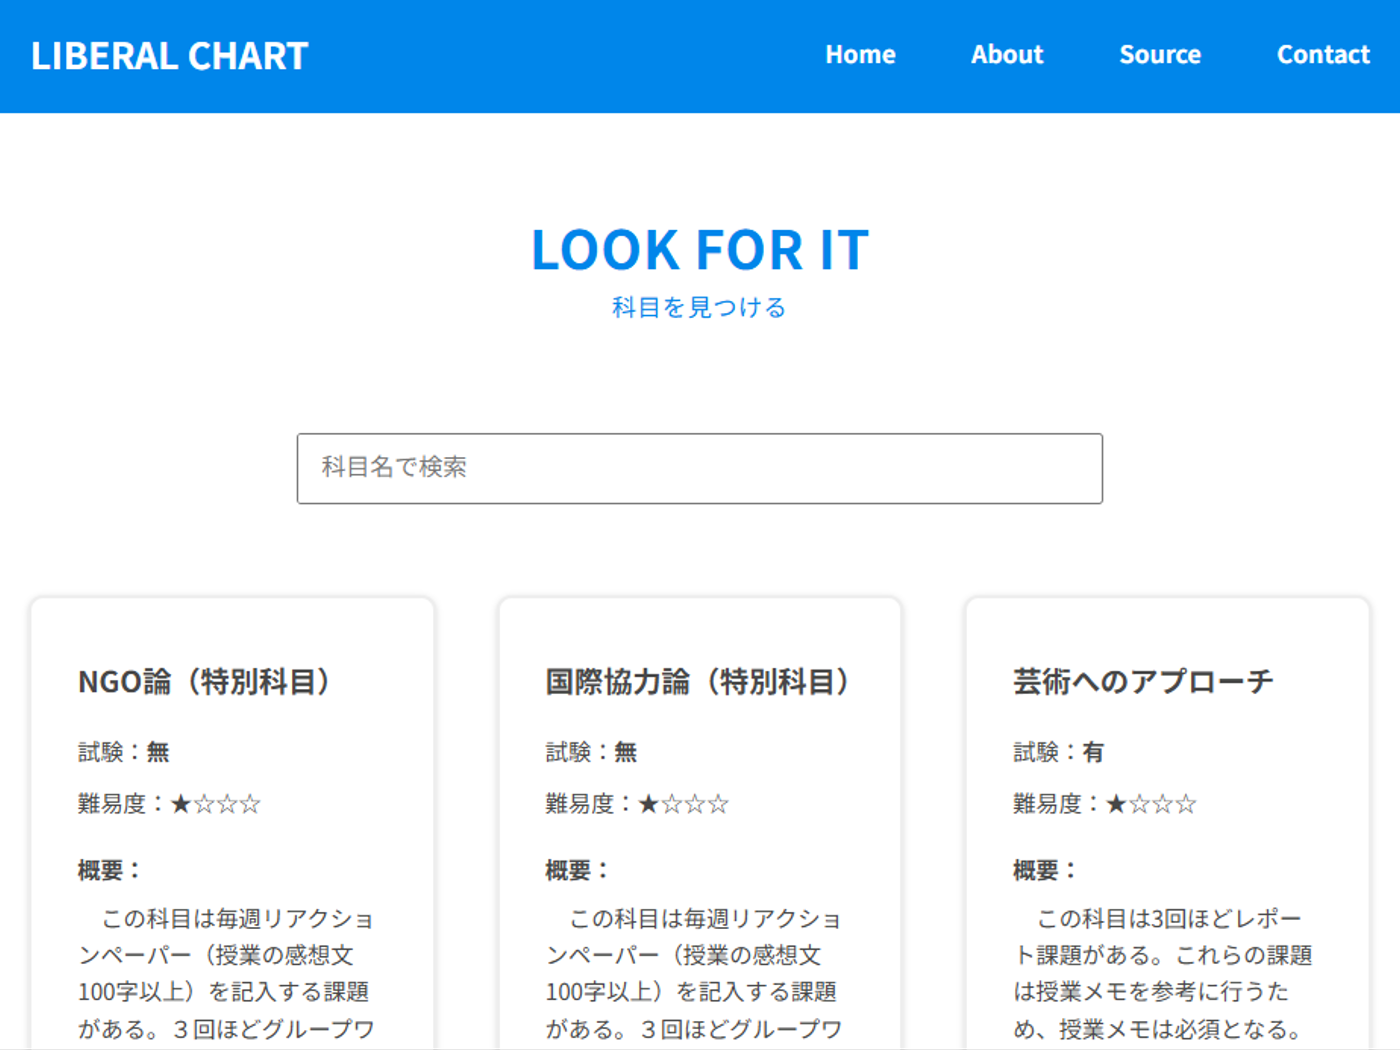Click 試験：無 in the NGO論 card

pos(124,752)
